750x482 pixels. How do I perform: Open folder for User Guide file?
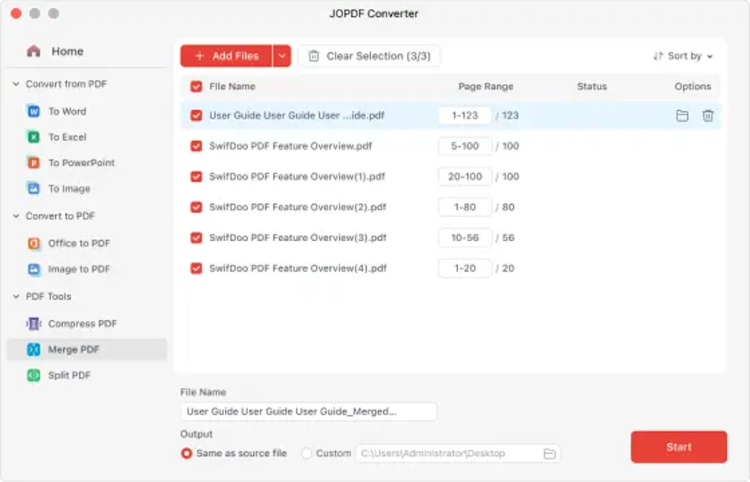point(682,116)
